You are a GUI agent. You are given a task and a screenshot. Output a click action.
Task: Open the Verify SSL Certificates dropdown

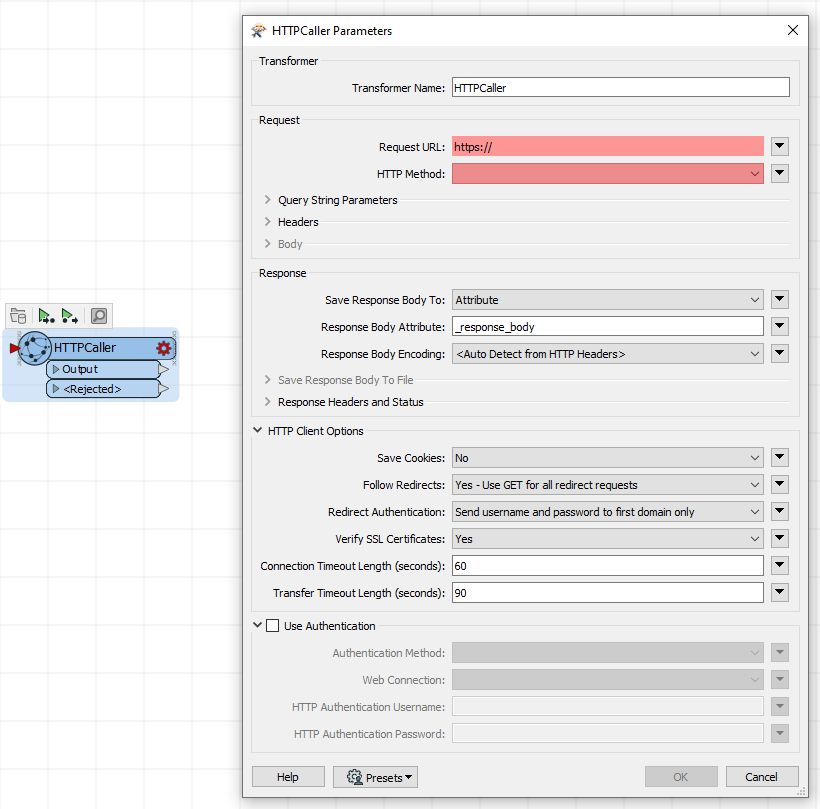pyautogui.click(x=608, y=539)
